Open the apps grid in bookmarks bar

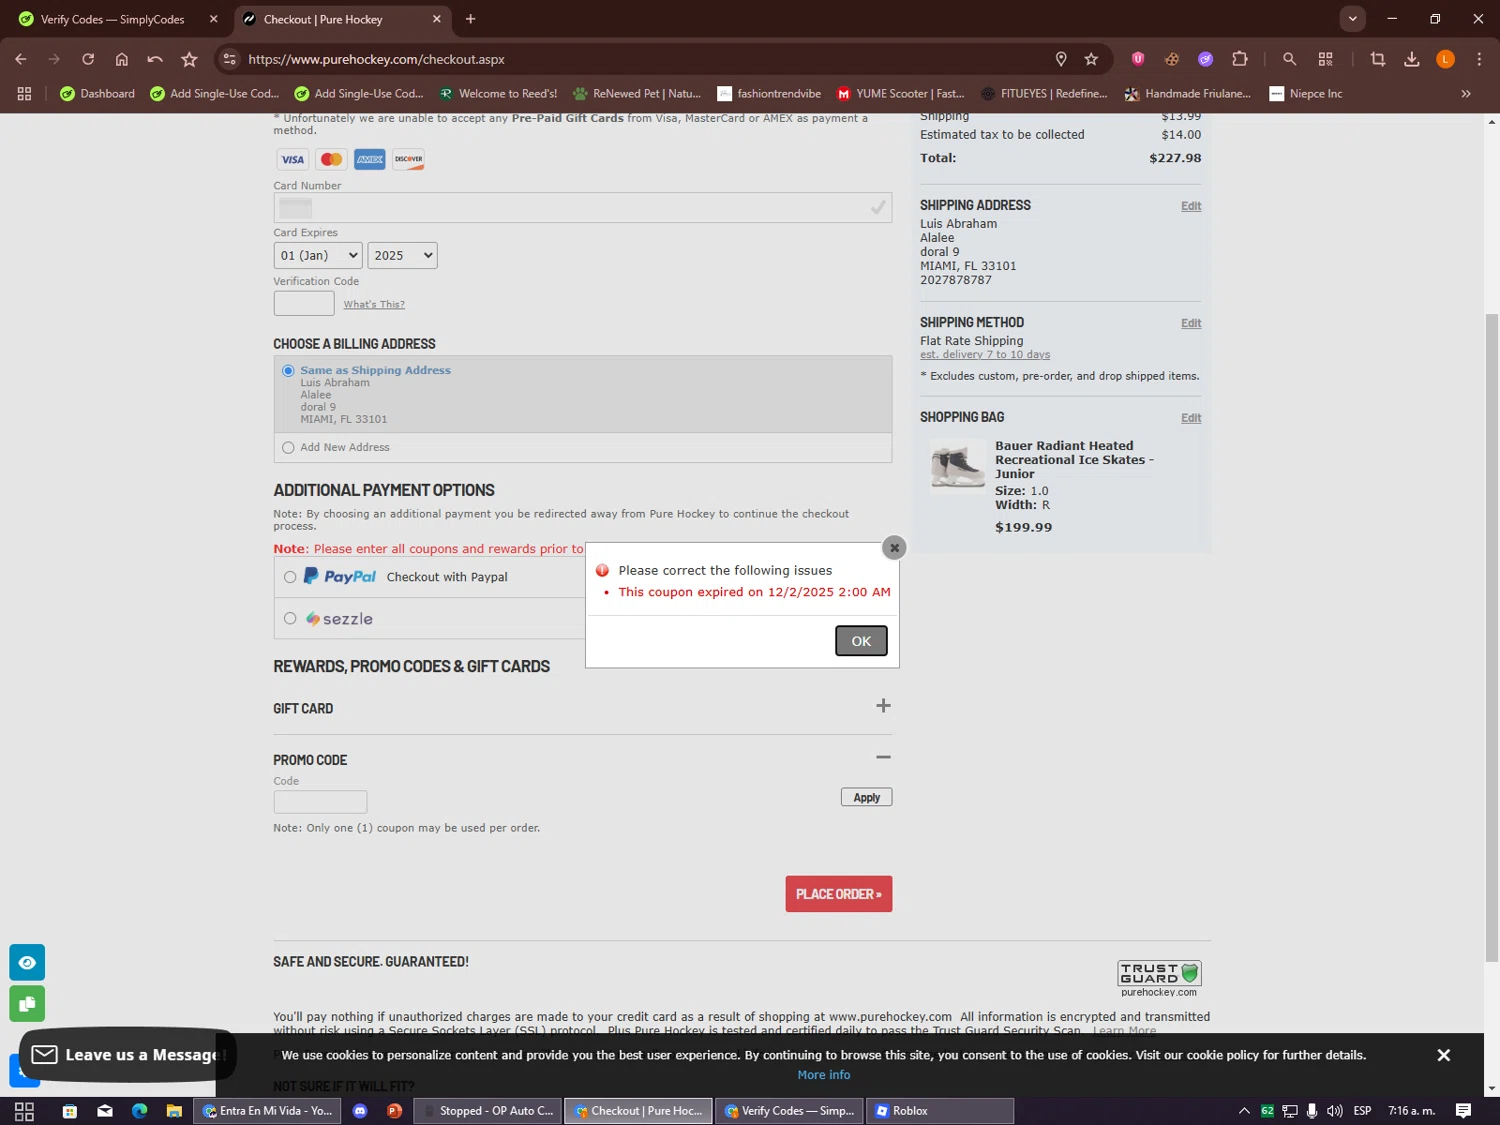coord(24,94)
